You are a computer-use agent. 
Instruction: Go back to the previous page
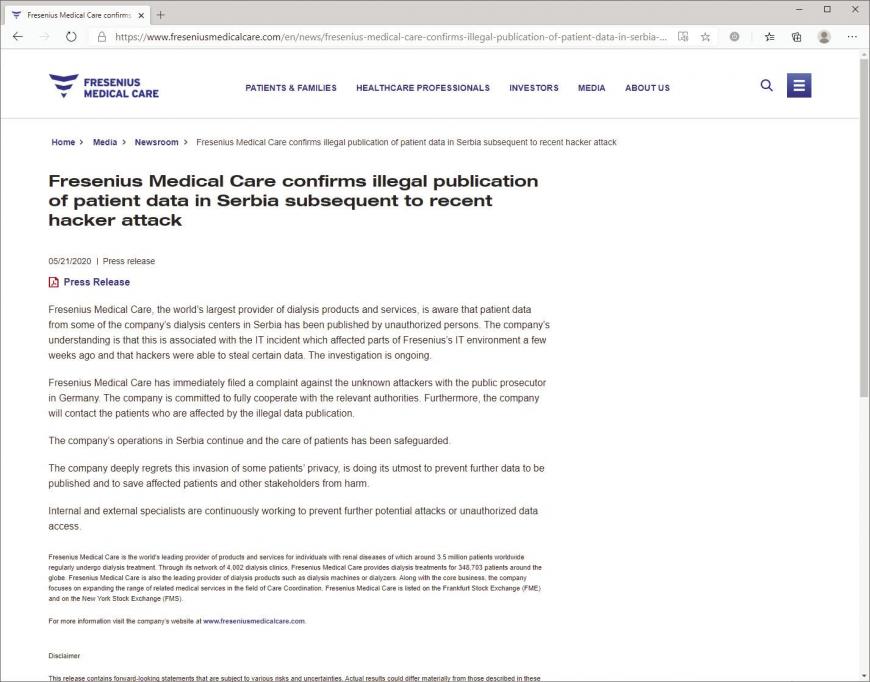[18, 37]
